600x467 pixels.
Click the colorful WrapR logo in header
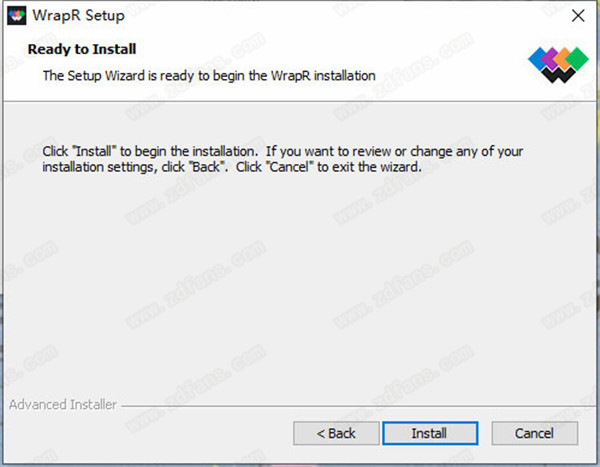coord(558,65)
